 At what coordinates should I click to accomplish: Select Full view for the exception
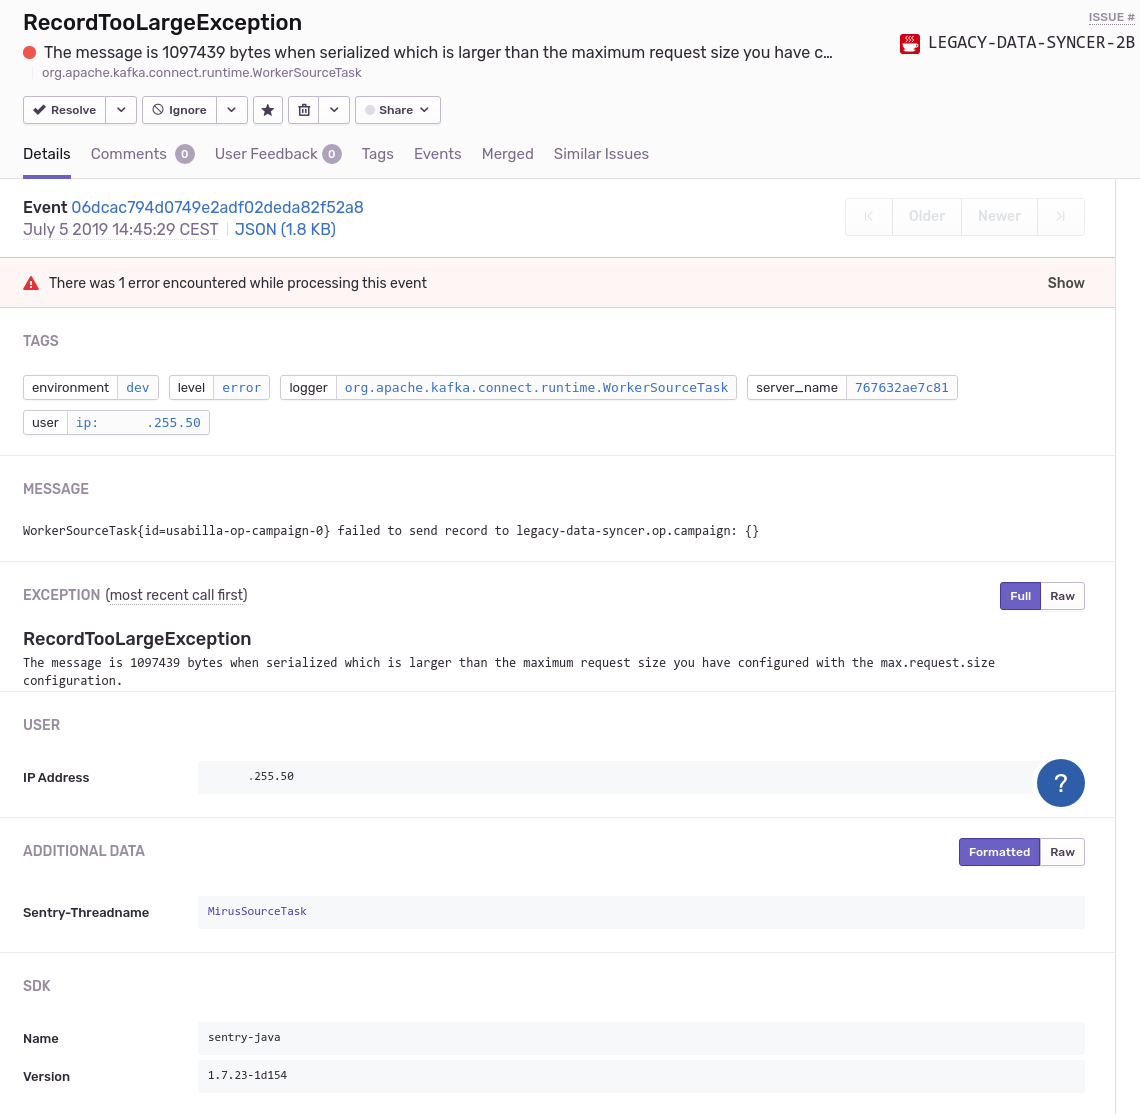(1020, 596)
